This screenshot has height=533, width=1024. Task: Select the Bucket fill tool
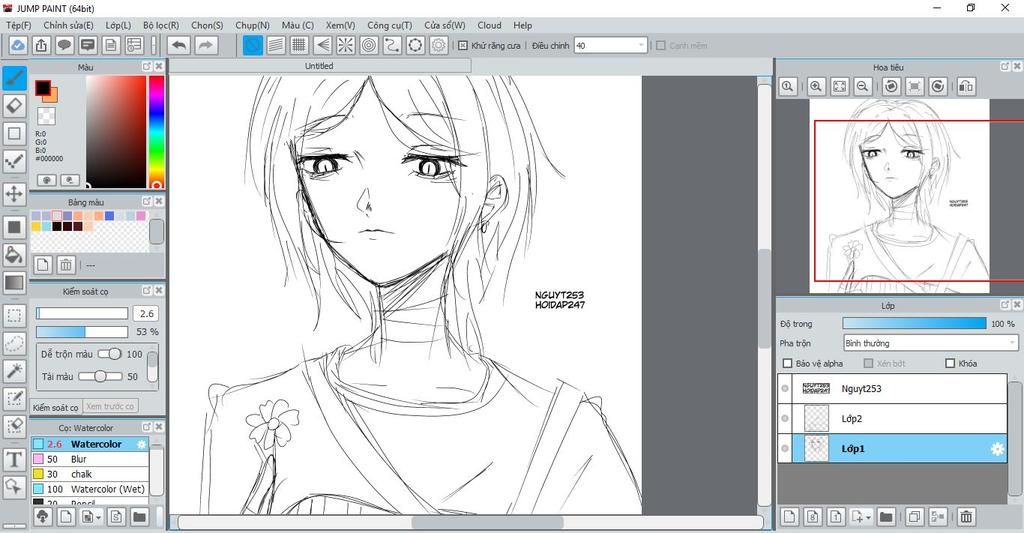pyautogui.click(x=14, y=255)
